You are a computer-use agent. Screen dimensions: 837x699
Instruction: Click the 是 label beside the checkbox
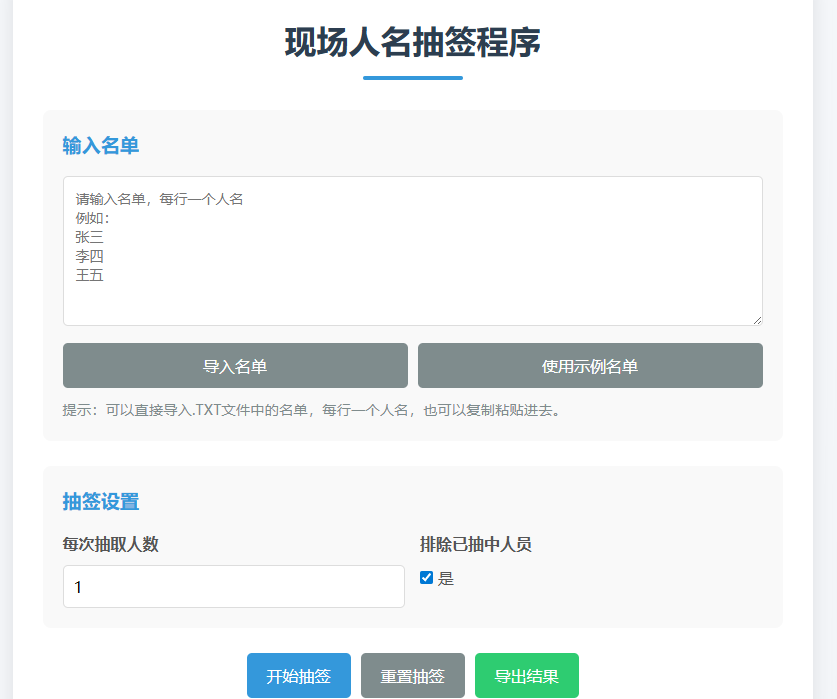[446, 578]
